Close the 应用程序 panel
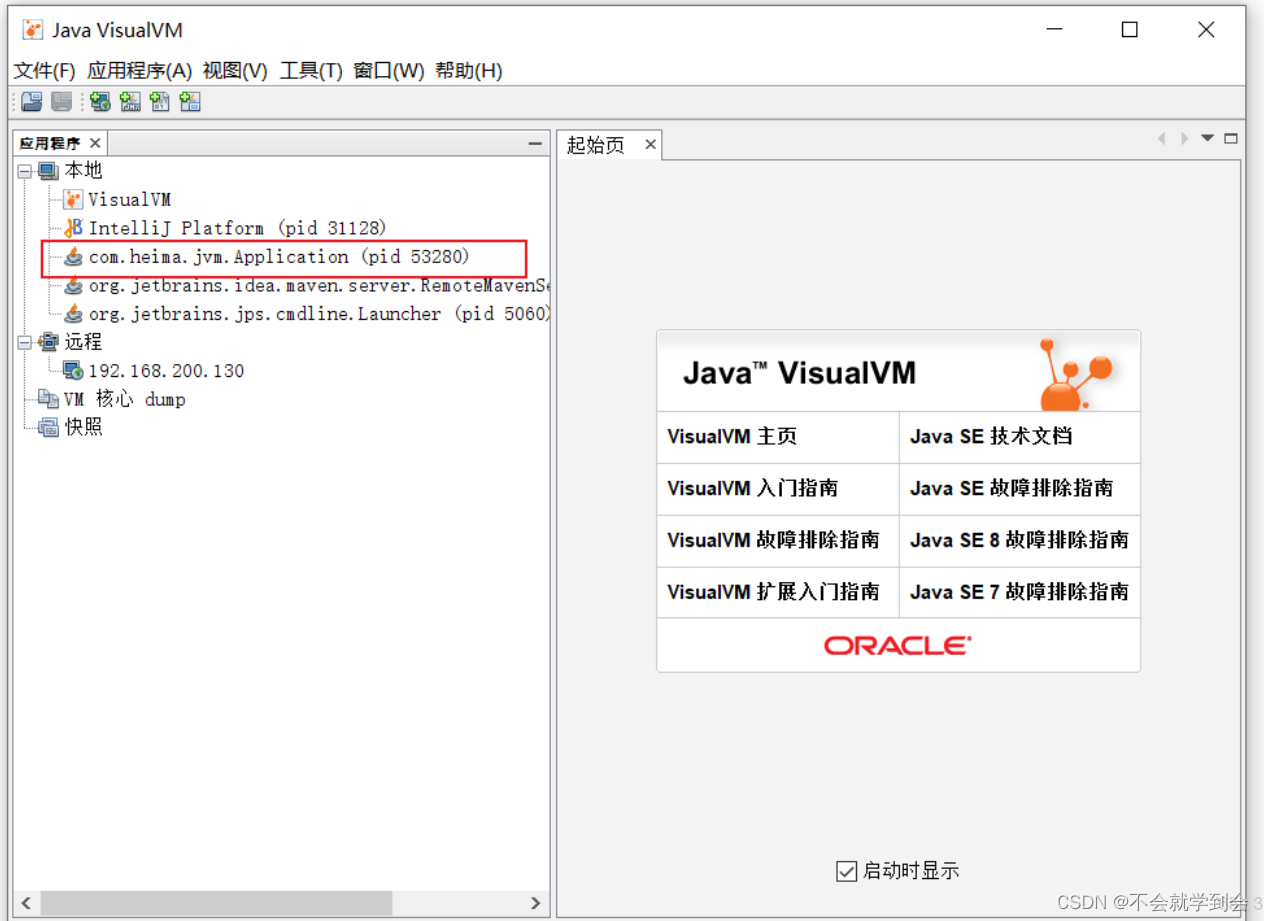Image resolution: width=1264 pixels, height=921 pixels. click(x=95, y=143)
